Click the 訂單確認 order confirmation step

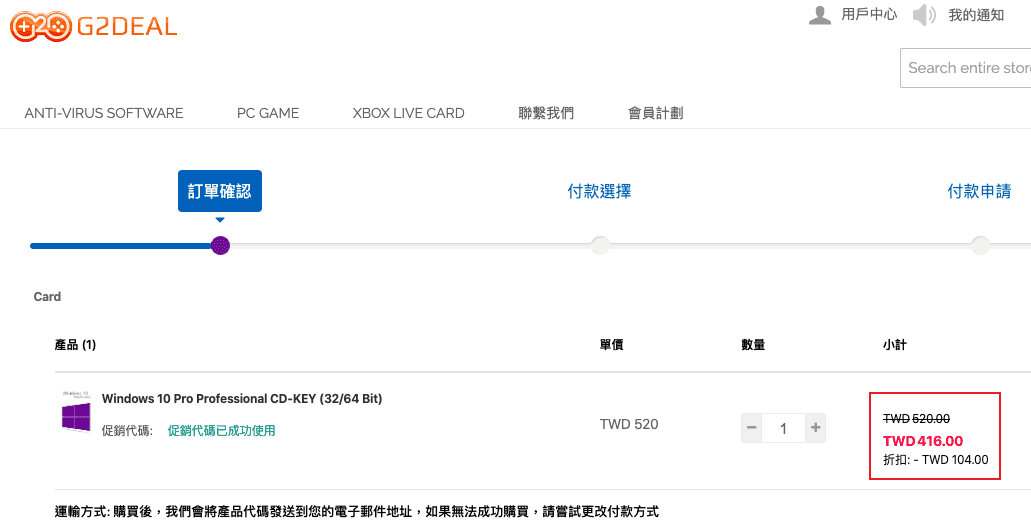220,191
